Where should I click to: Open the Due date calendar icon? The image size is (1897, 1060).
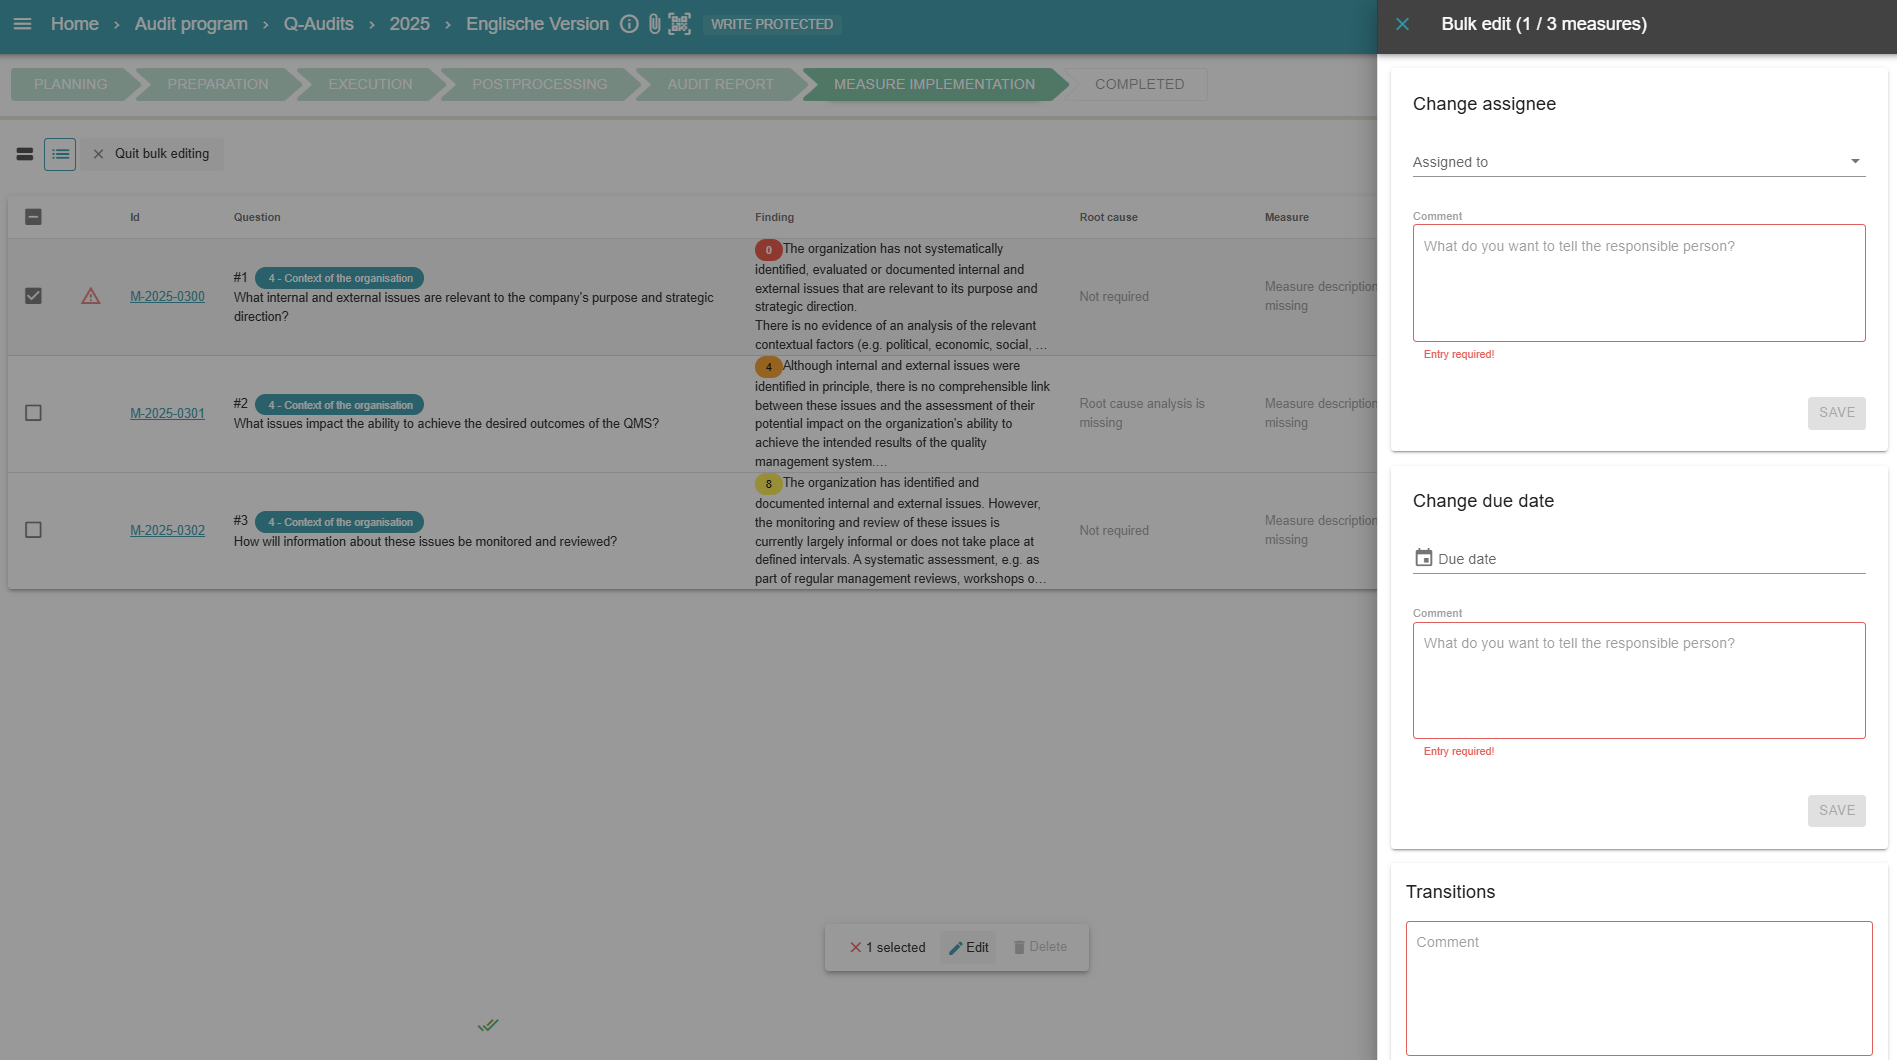[x=1423, y=558]
